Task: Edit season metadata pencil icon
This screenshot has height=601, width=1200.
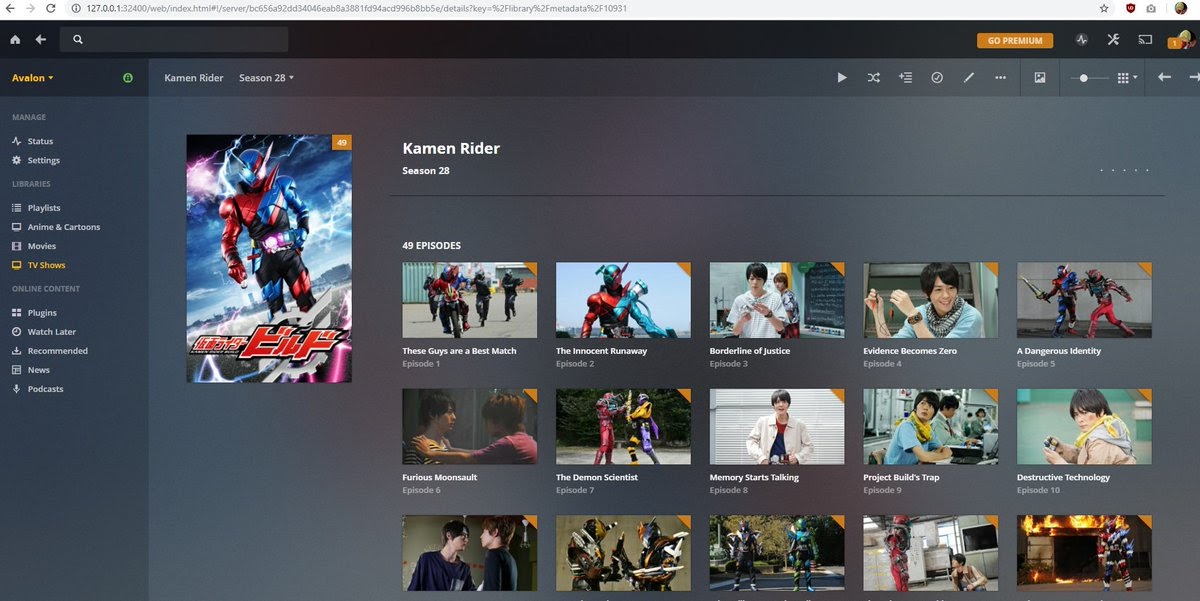Action: [968, 77]
